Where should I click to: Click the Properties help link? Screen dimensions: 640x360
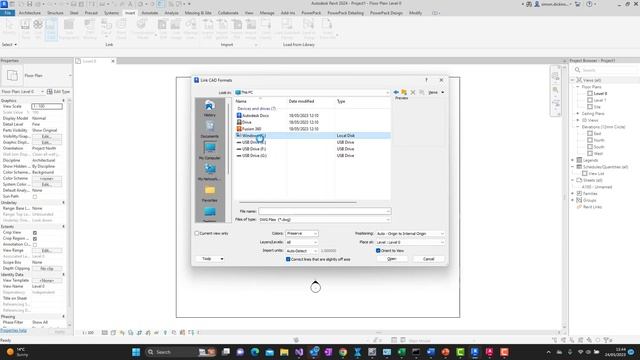pos(13,331)
